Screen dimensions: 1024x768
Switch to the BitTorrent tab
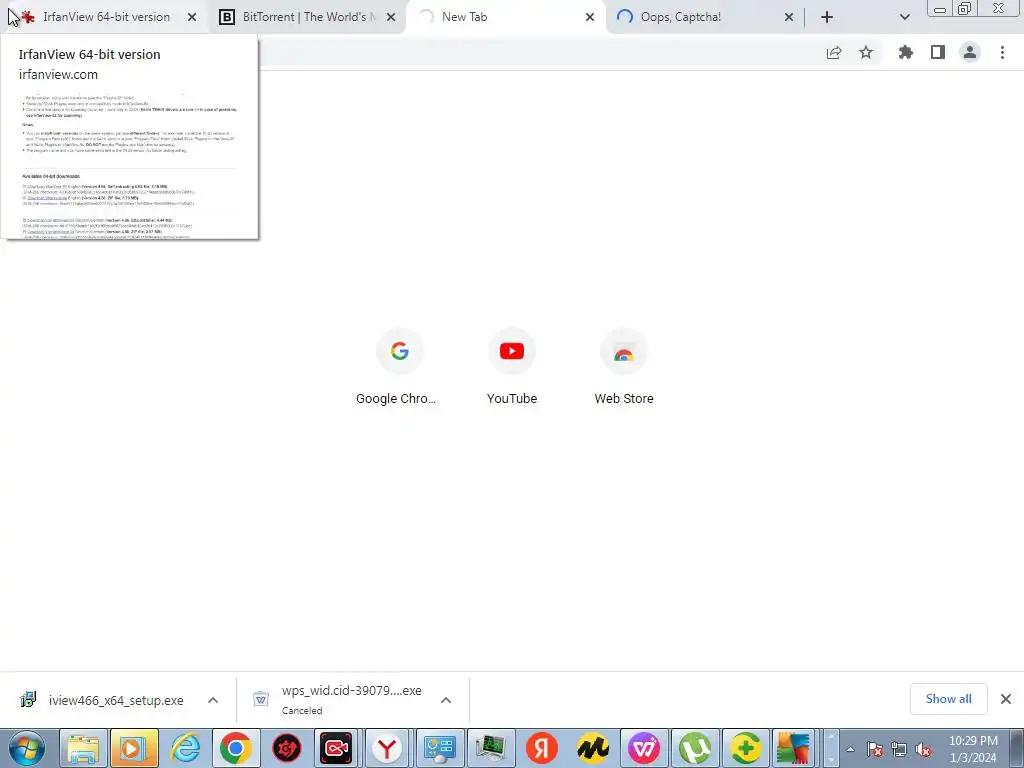tap(306, 17)
